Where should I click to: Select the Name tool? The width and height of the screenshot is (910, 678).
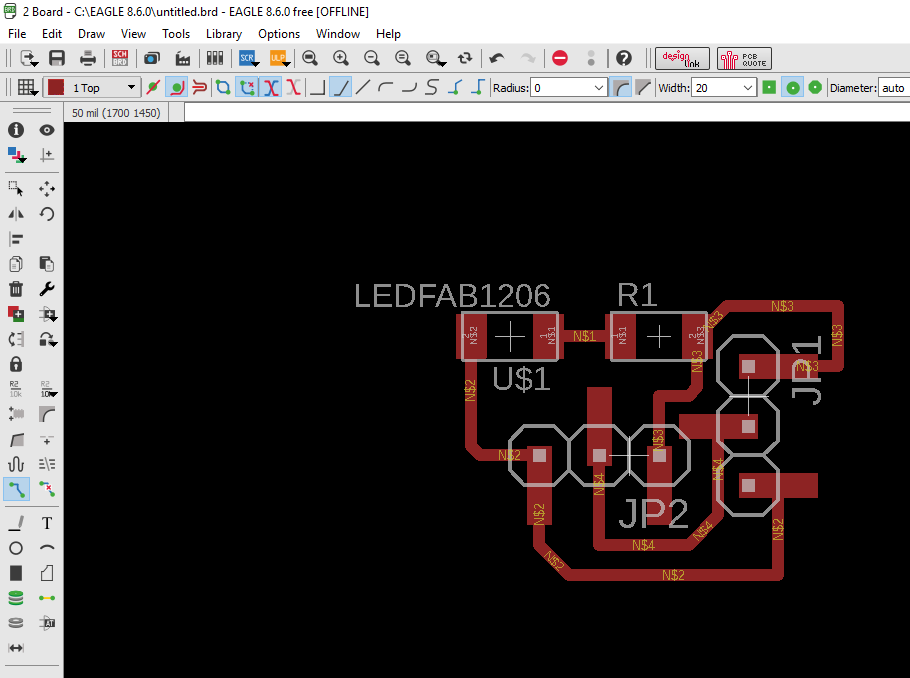point(16,389)
